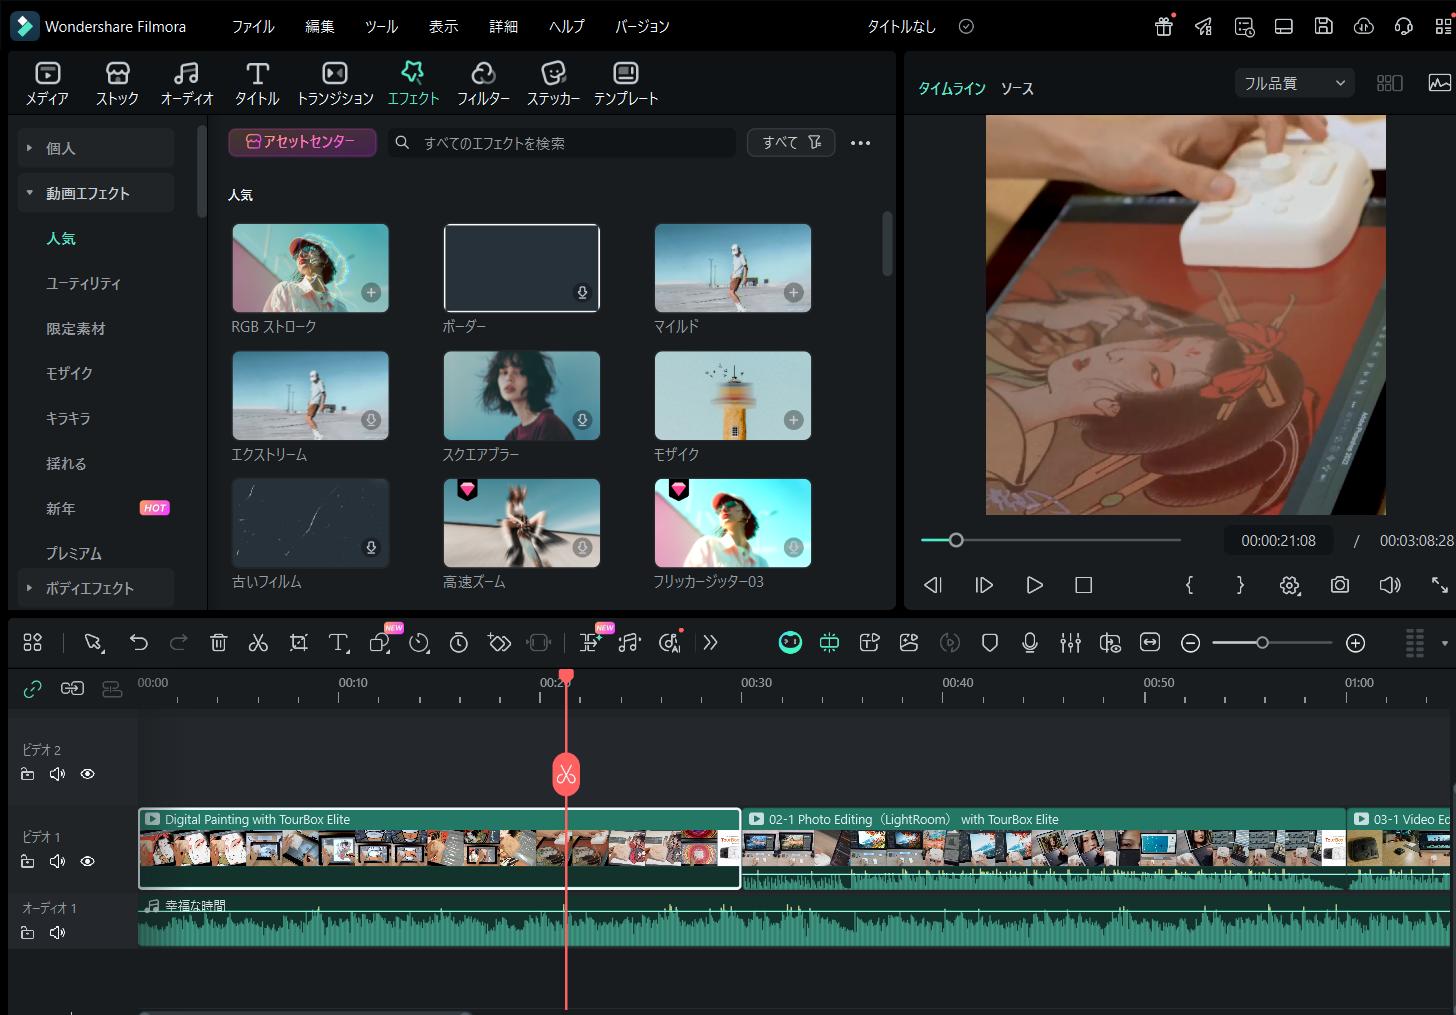
Task: Open the ファイル menu
Action: [253, 27]
